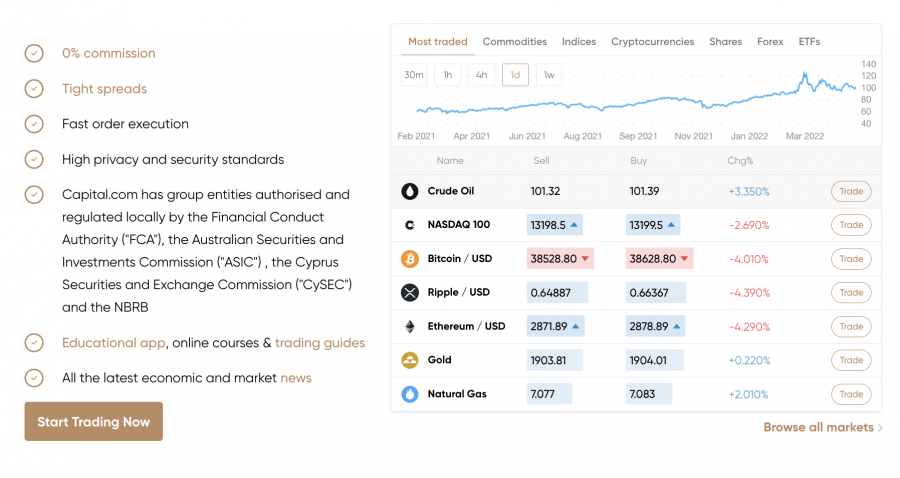Click up arrow in NASDAQ 100 buy price
This screenshot has width=900, height=478.
[671, 225]
